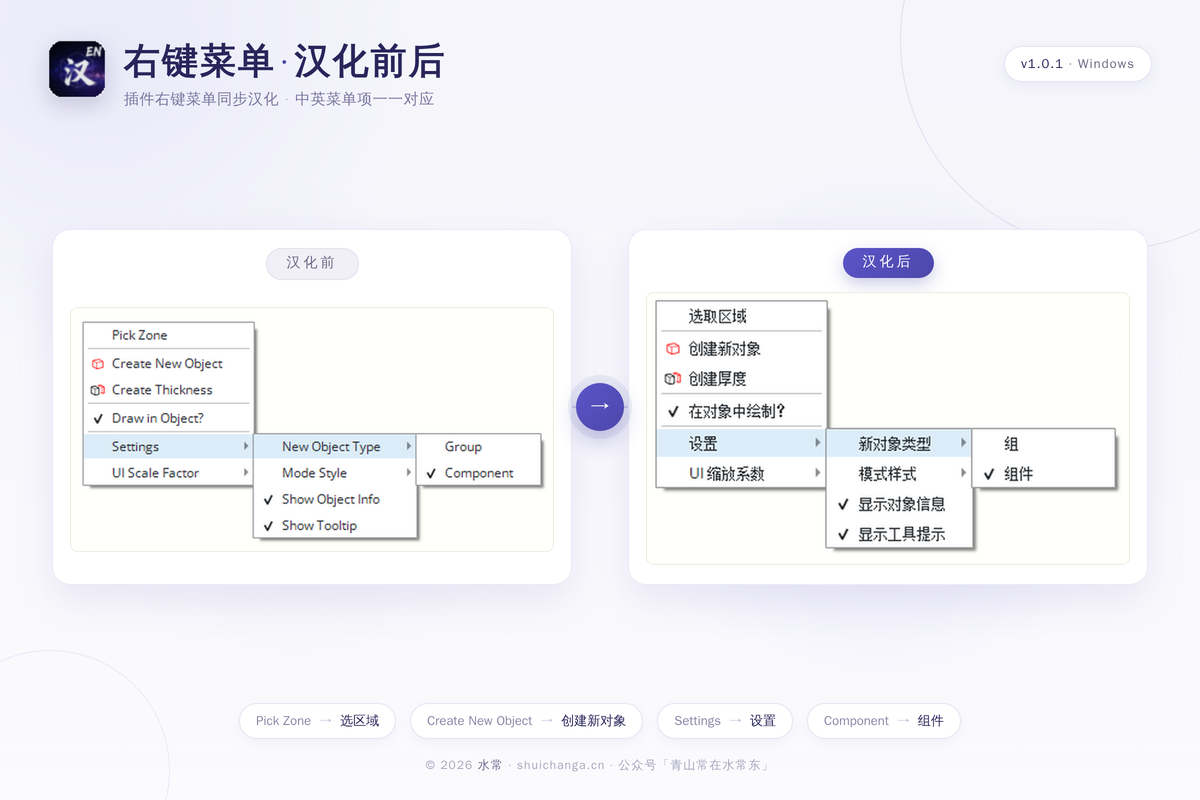This screenshot has width=1200, height=800.
Task: Toggle the checkmark next to 组件
Action: [989, 474]
